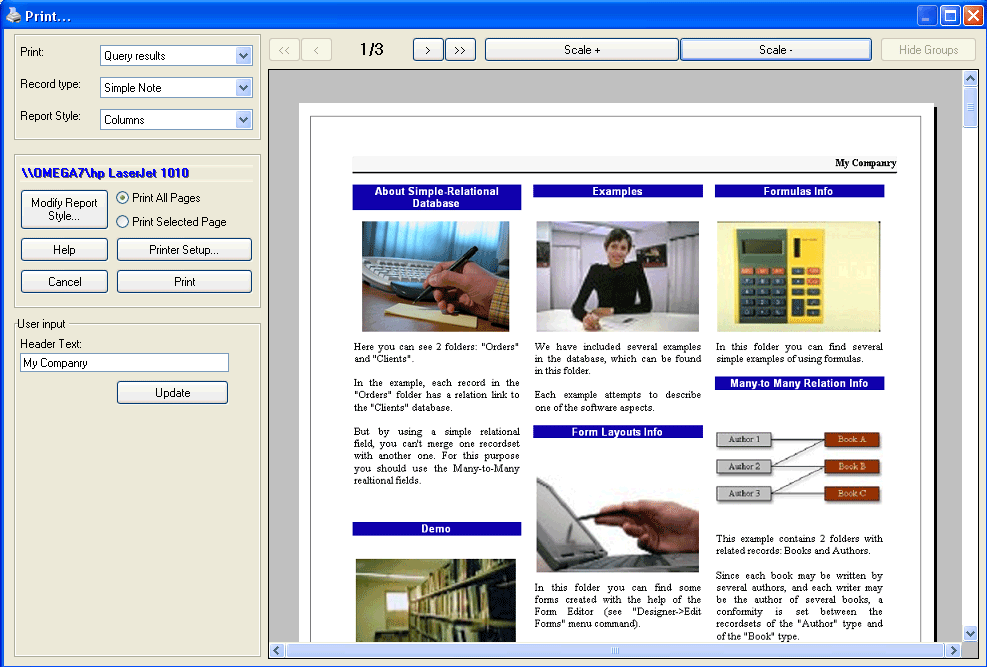The image size is (987, 667).
Task: Jump to last page with >> button
Action: click(x=460, y=50)
